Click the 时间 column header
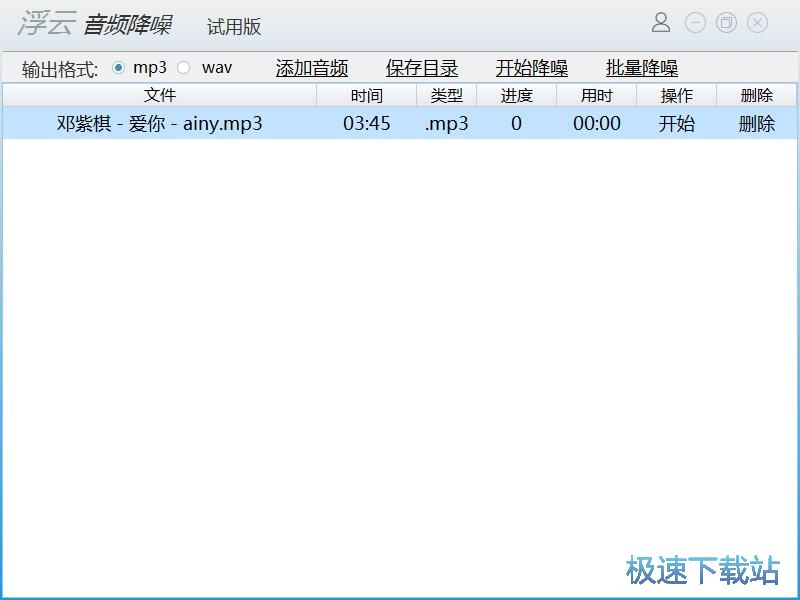 tap(366, 95)
